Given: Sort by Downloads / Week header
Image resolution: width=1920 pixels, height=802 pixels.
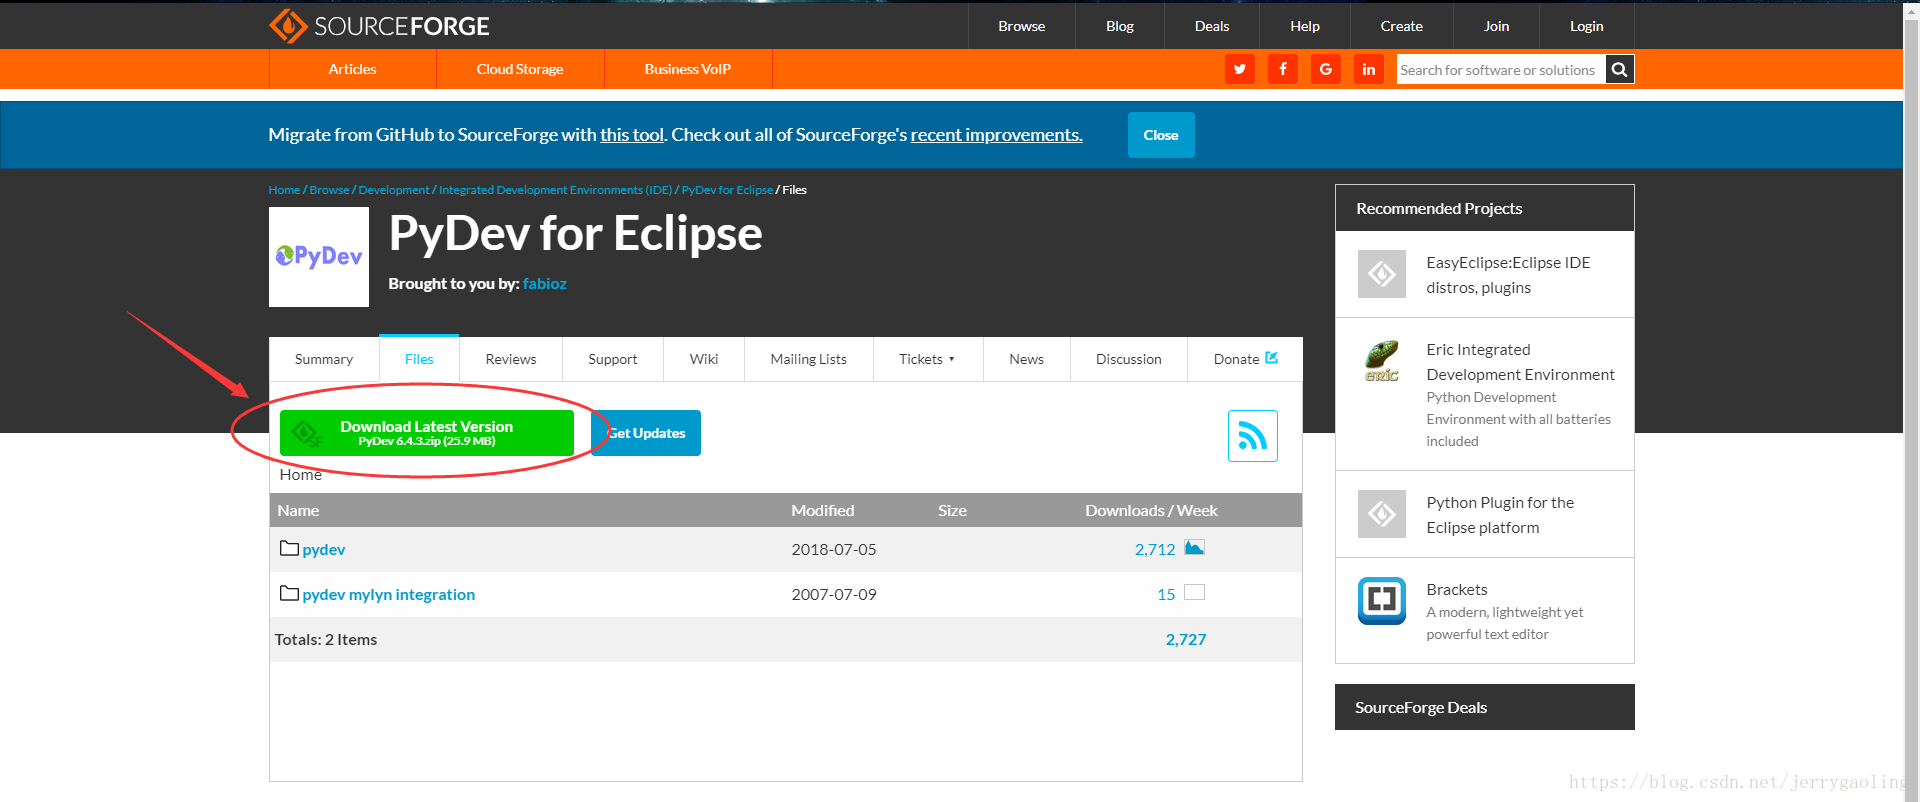Looking at the screenshot, I should pos(1151,510).
